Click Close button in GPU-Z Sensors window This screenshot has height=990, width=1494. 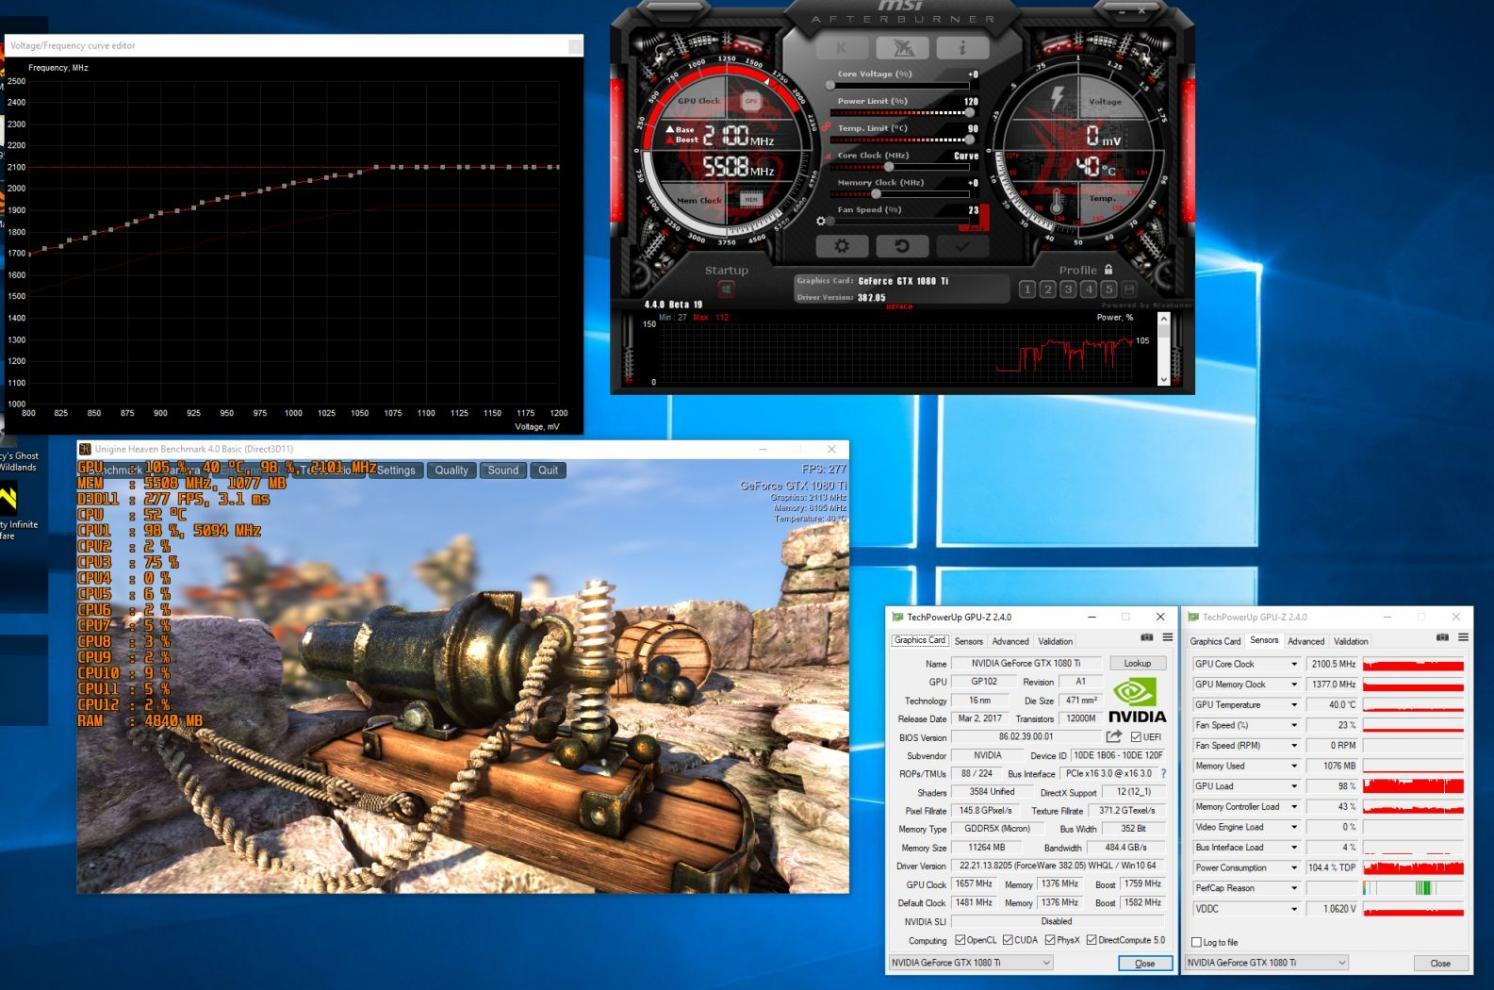pos(1440,963)
